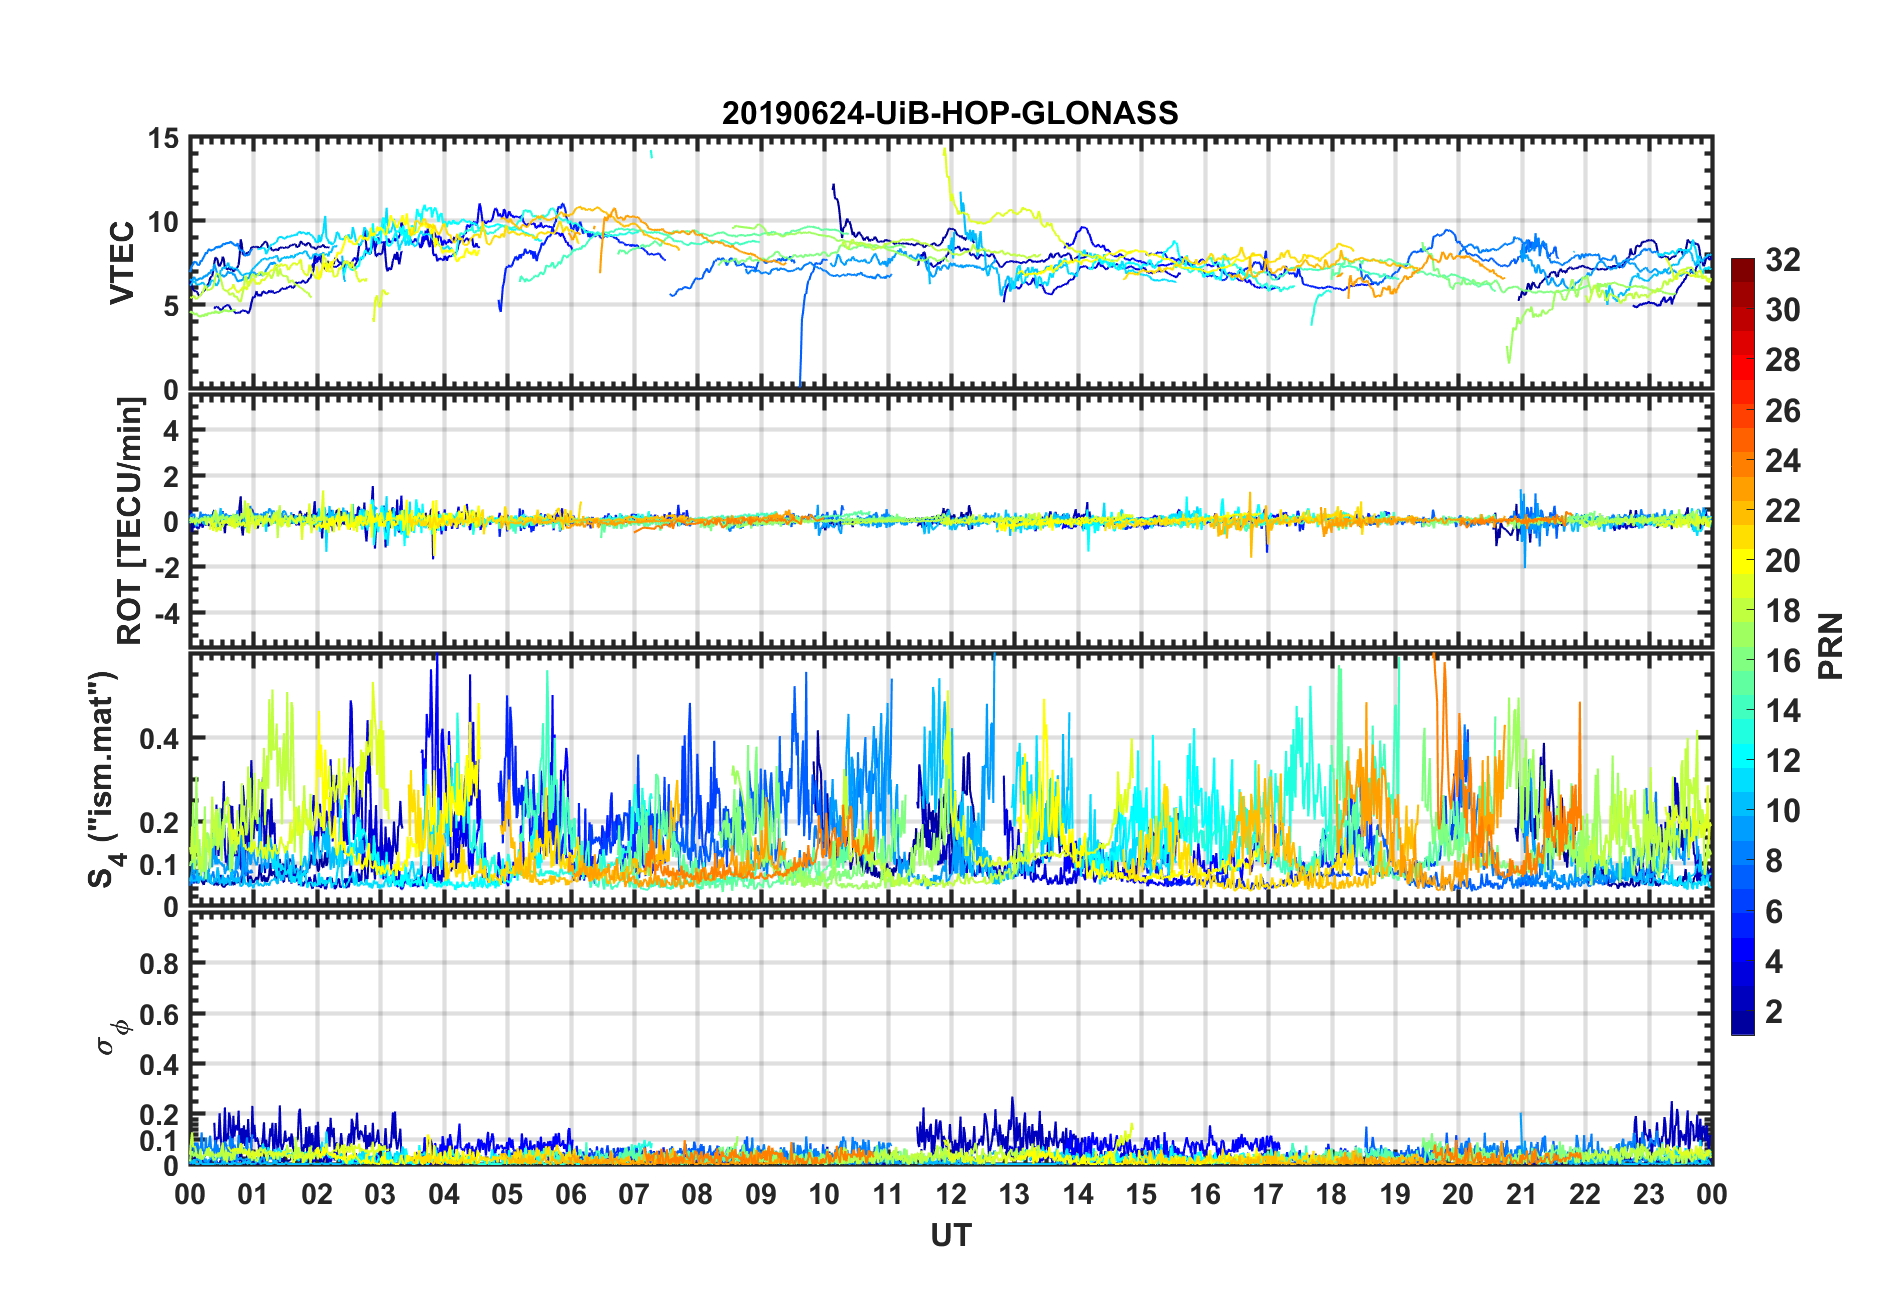The image size is (1902, 1292).
Task: Click the dark red top of PRN colorbar
Action: pyautogui.click(x=1743, y=266)
